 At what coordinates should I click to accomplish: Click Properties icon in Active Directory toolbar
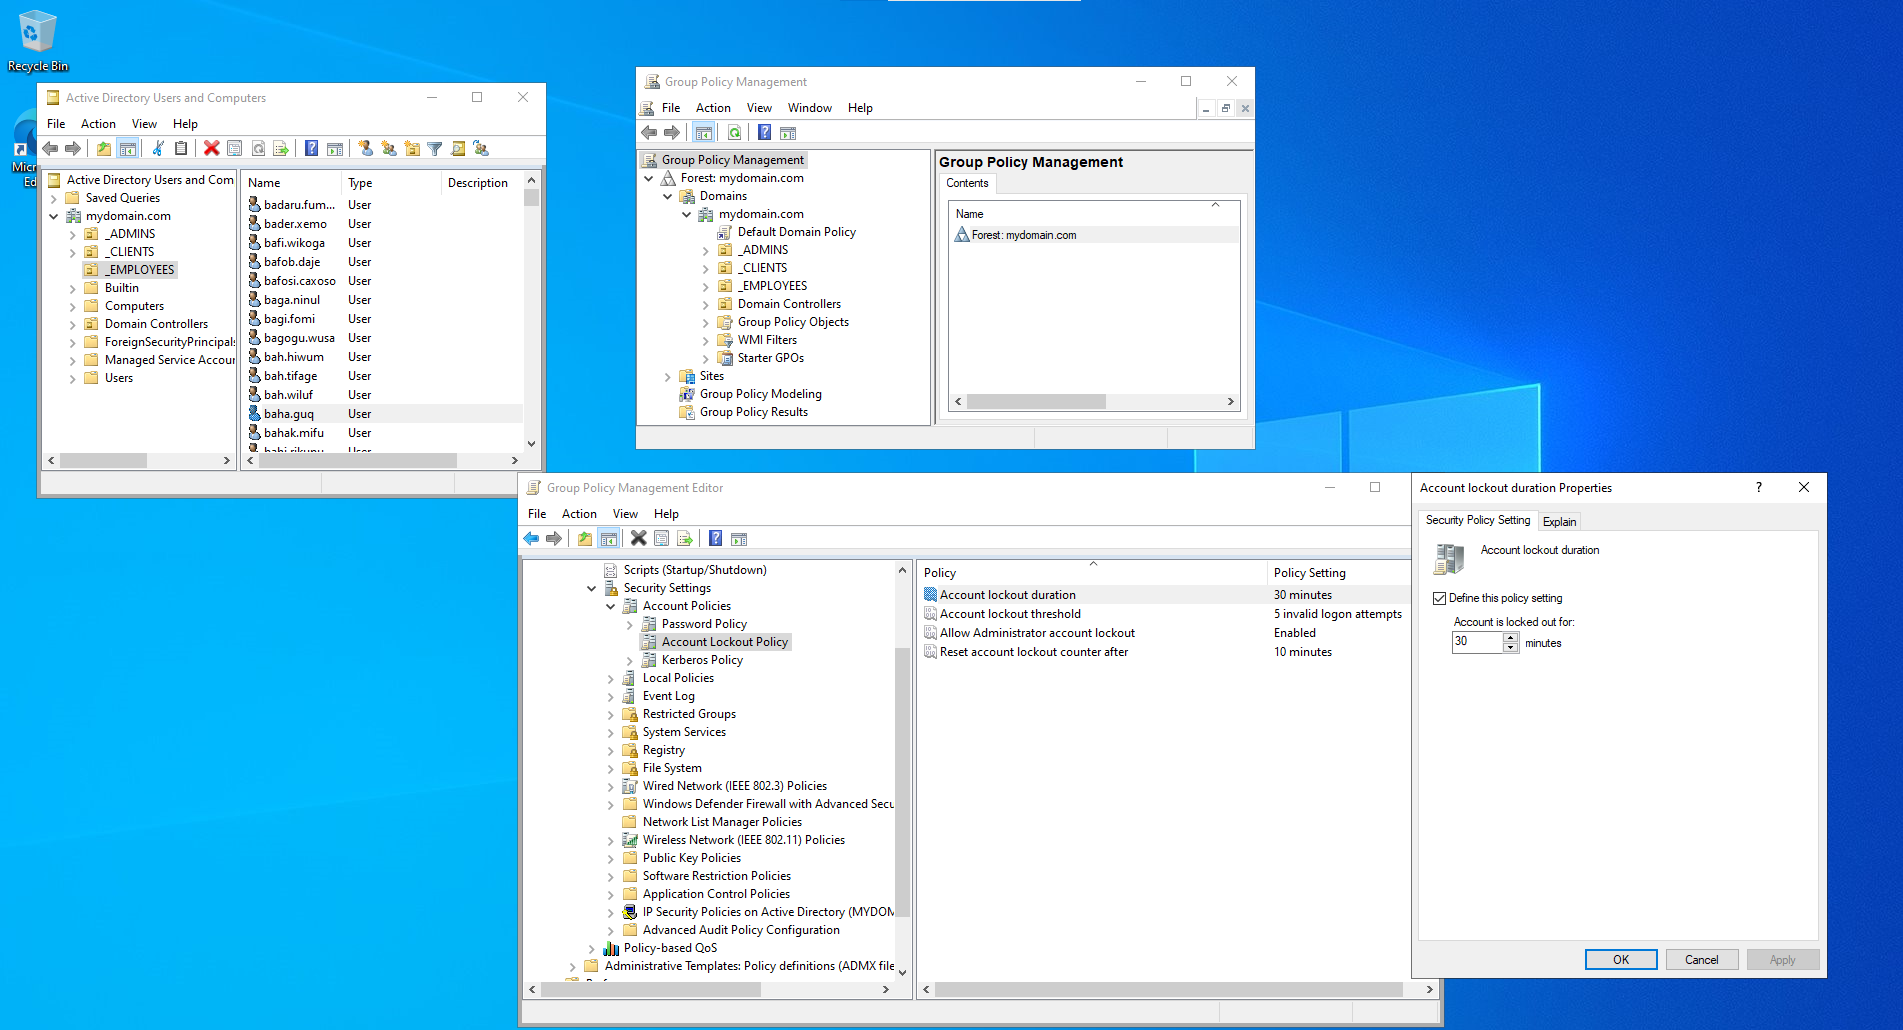[x=235, y=149]
